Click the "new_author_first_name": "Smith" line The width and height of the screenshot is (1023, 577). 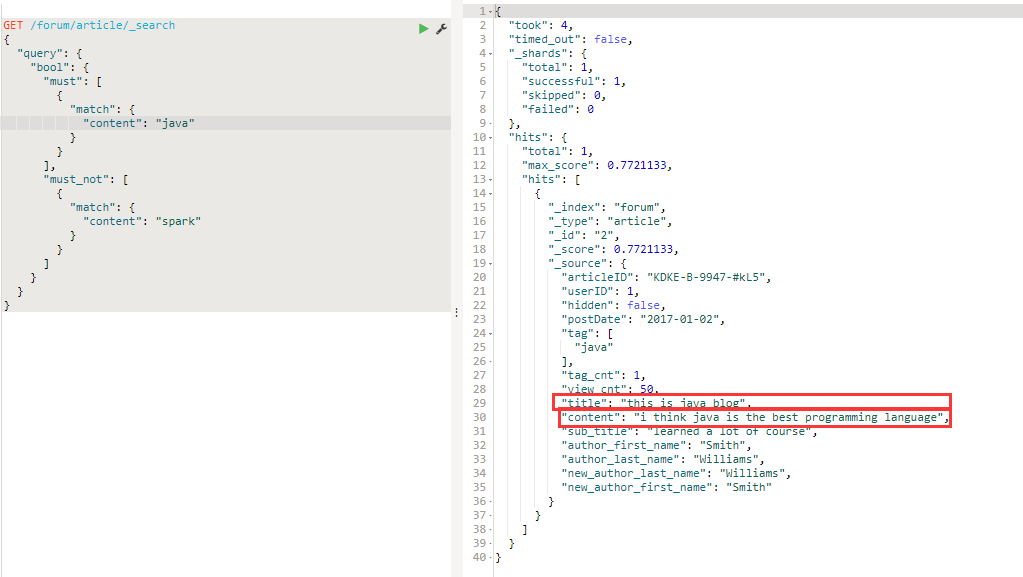click(x=666, y=488)
